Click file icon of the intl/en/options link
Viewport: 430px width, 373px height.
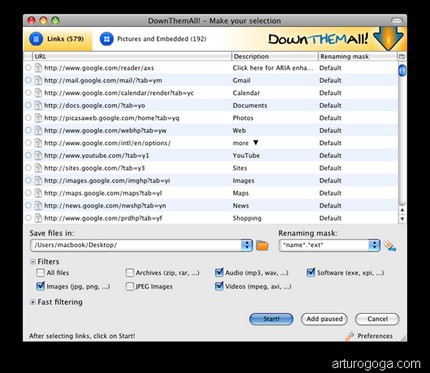pyautogui.click(x=39, y=143)
